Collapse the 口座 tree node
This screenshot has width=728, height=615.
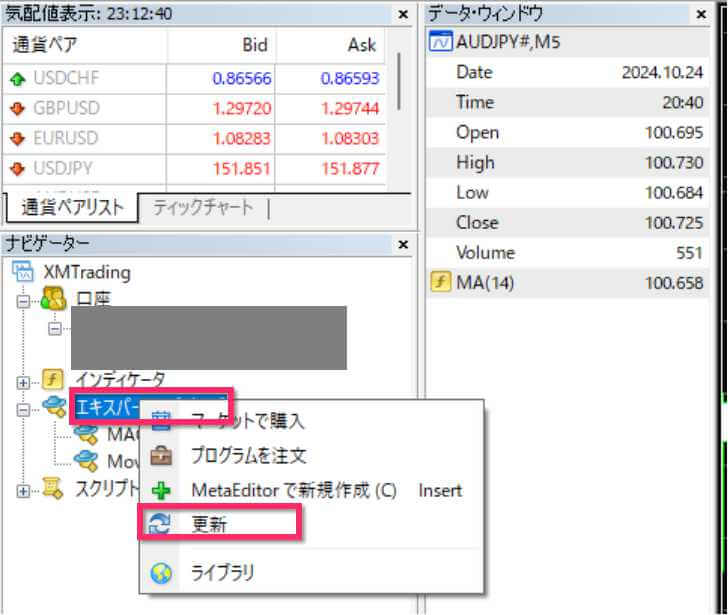[25, 299]
